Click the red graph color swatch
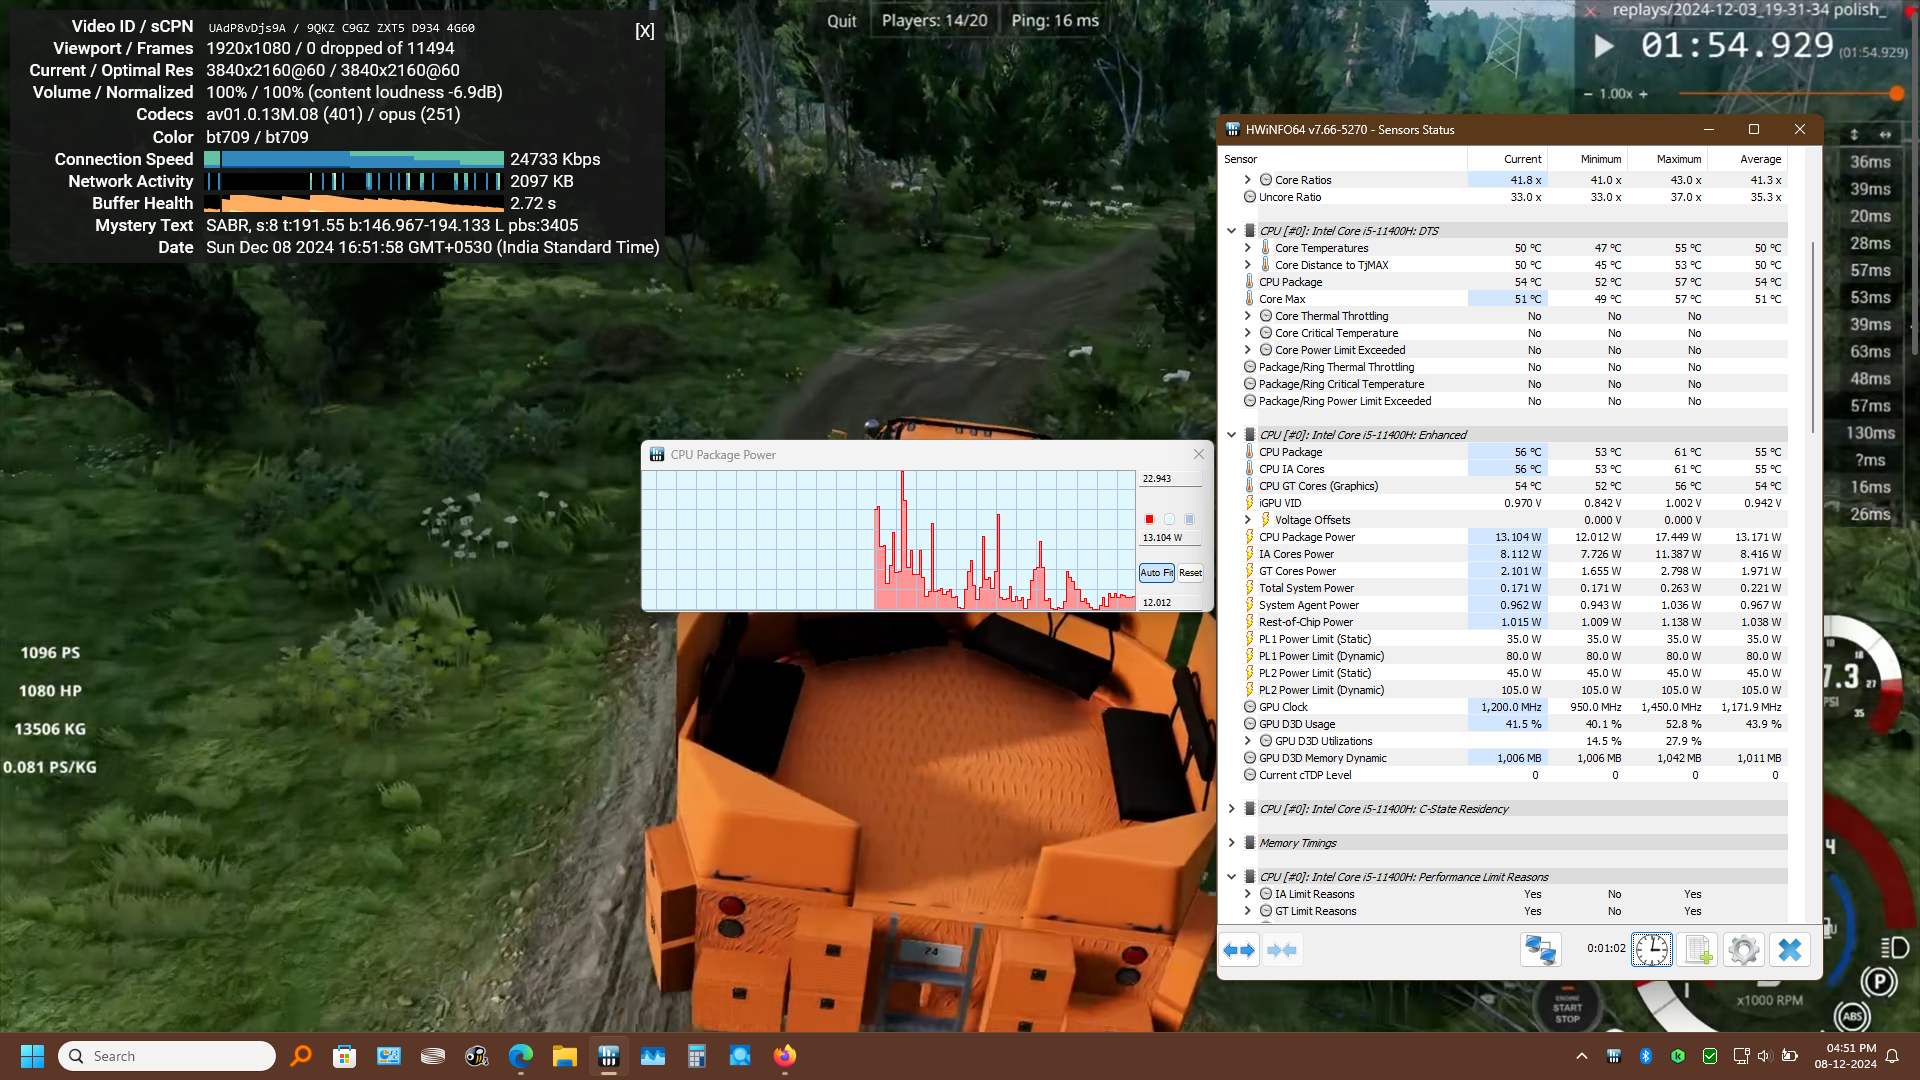 pos(1149,519)
